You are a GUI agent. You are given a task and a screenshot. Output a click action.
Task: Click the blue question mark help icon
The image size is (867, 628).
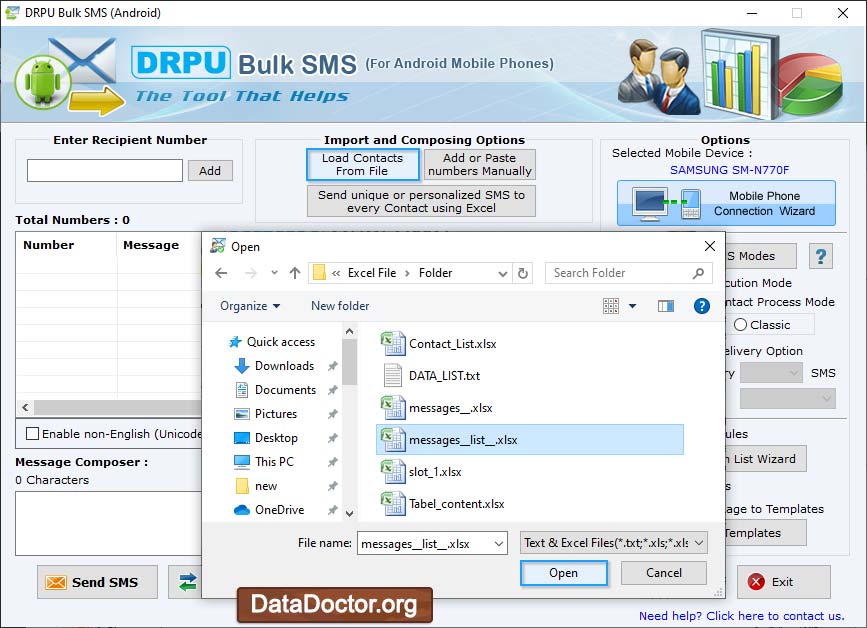click(820, 256)
